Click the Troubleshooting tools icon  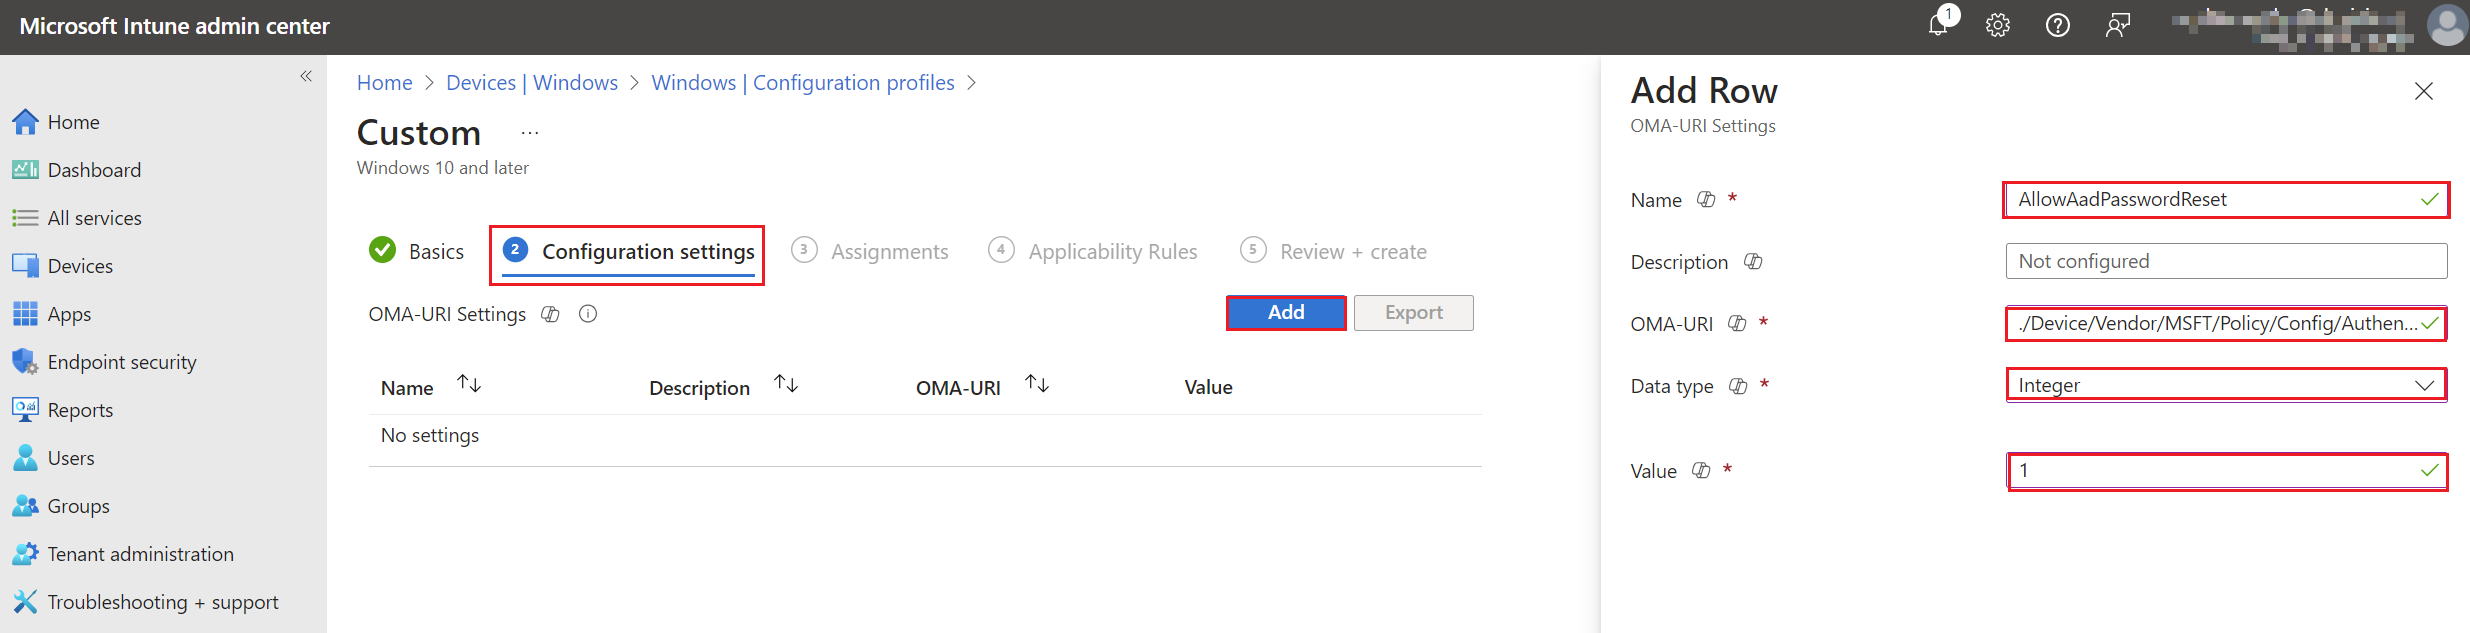click(x=25, y=602)
